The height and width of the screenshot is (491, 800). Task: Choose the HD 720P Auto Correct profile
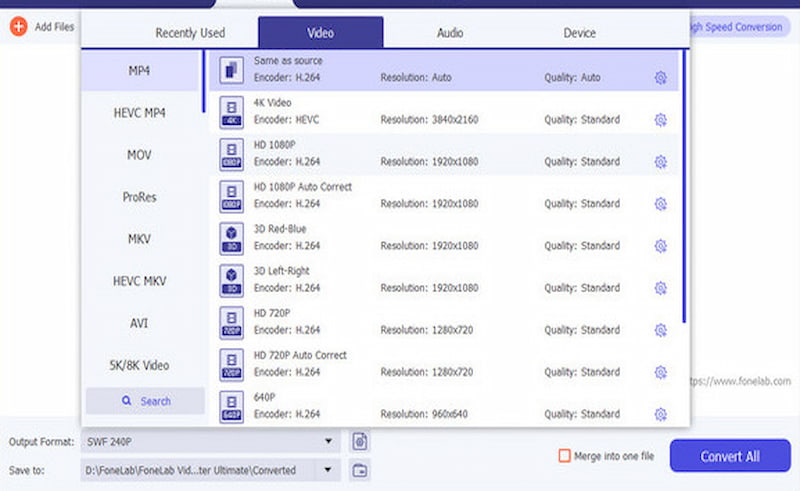coord(444,364)
